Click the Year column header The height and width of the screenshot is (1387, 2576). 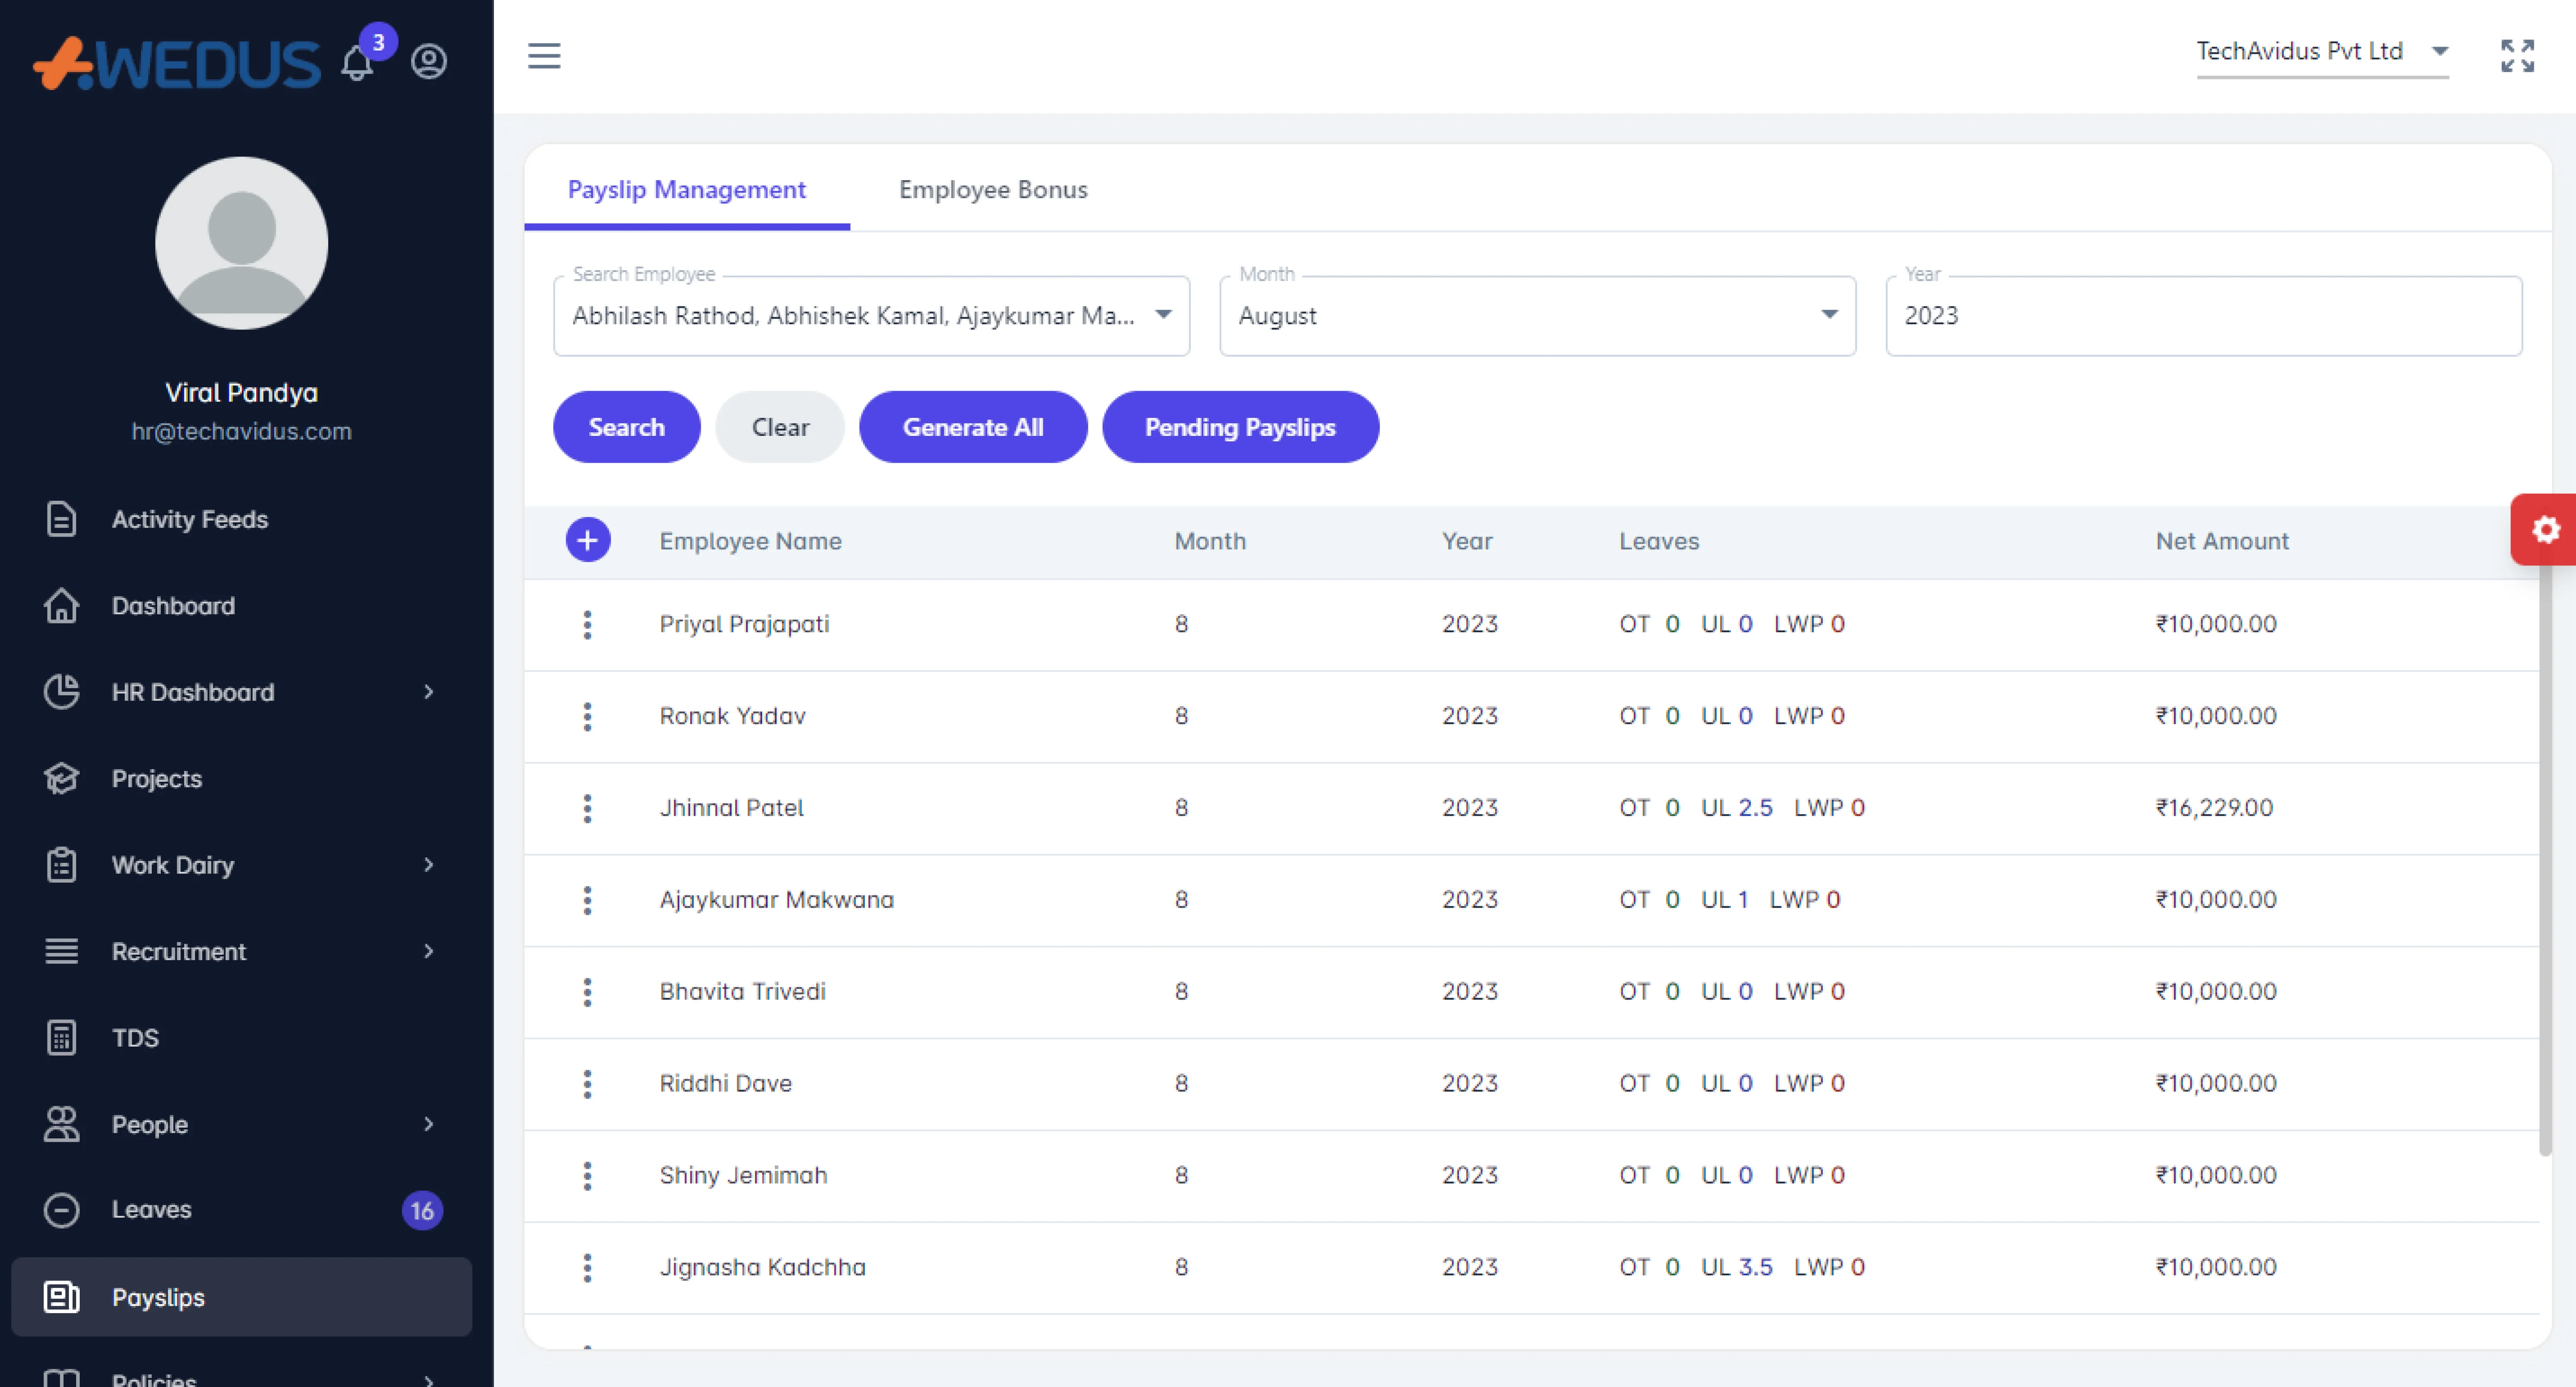click(x=1467, y=541)
